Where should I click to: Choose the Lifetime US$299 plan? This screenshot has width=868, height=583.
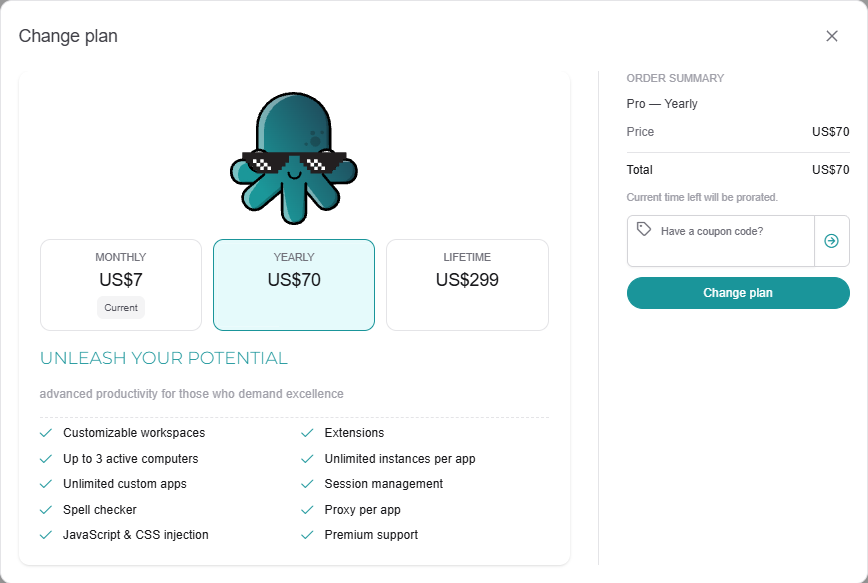pos(467,285)
